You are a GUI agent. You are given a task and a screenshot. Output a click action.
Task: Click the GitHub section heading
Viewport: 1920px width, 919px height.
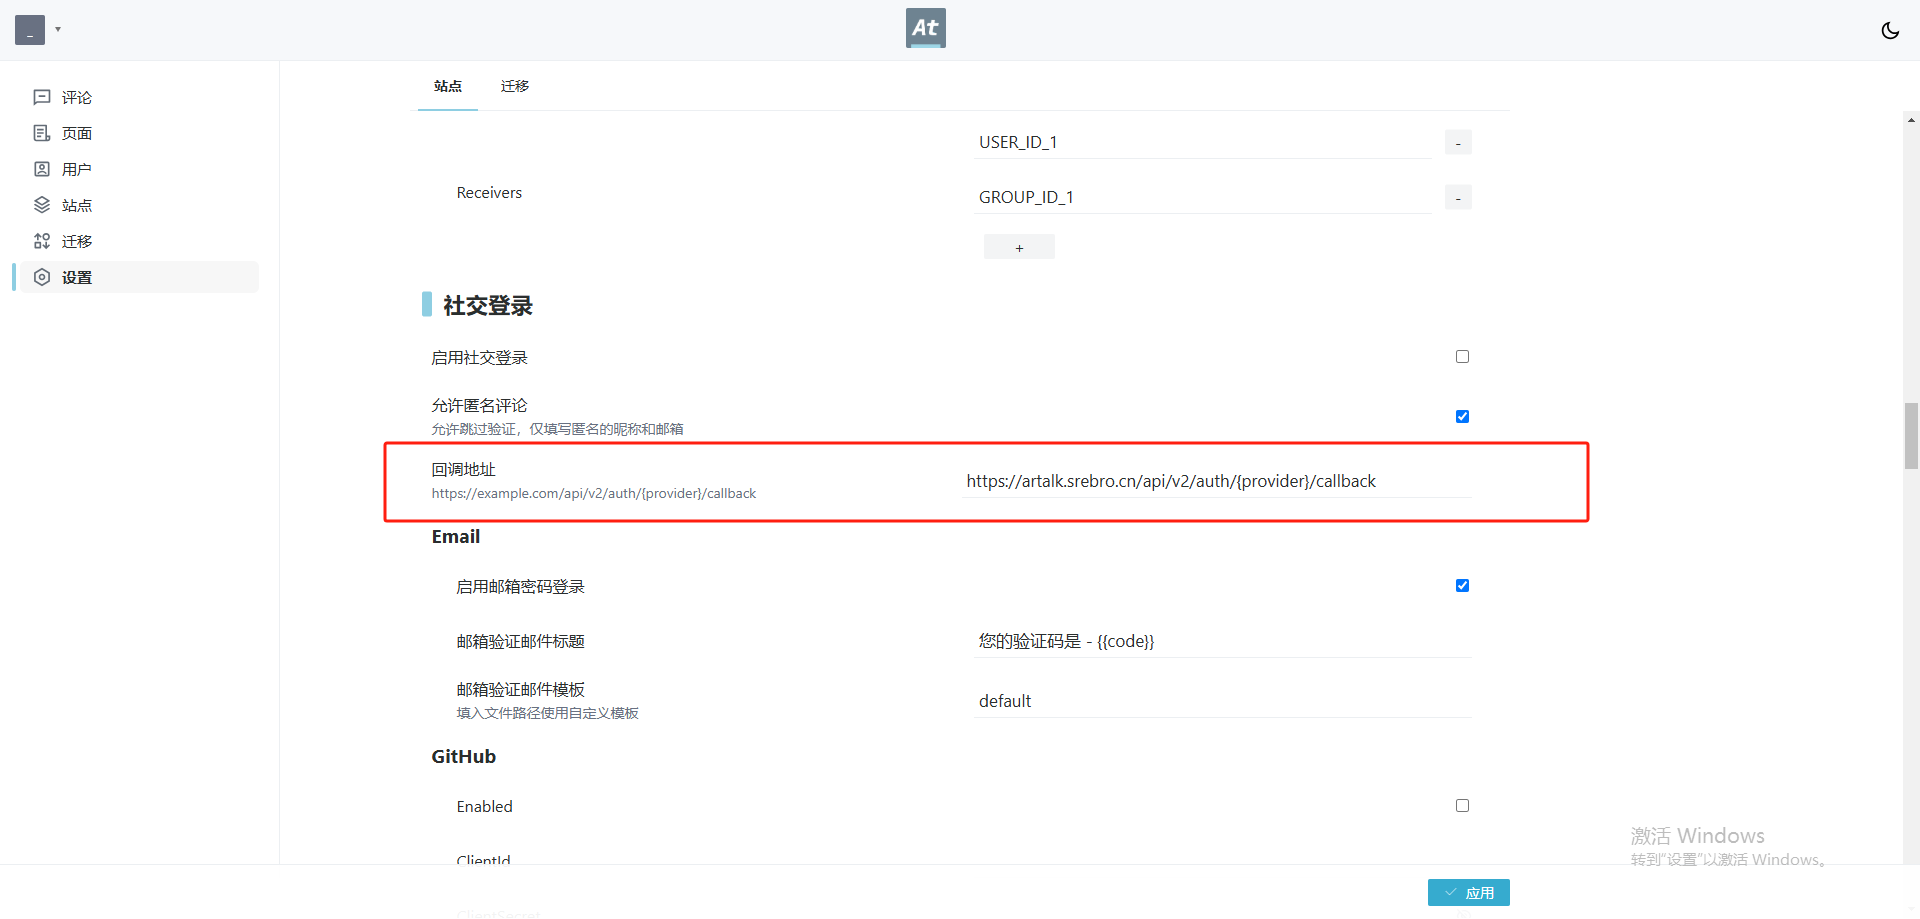coord(463,757)
